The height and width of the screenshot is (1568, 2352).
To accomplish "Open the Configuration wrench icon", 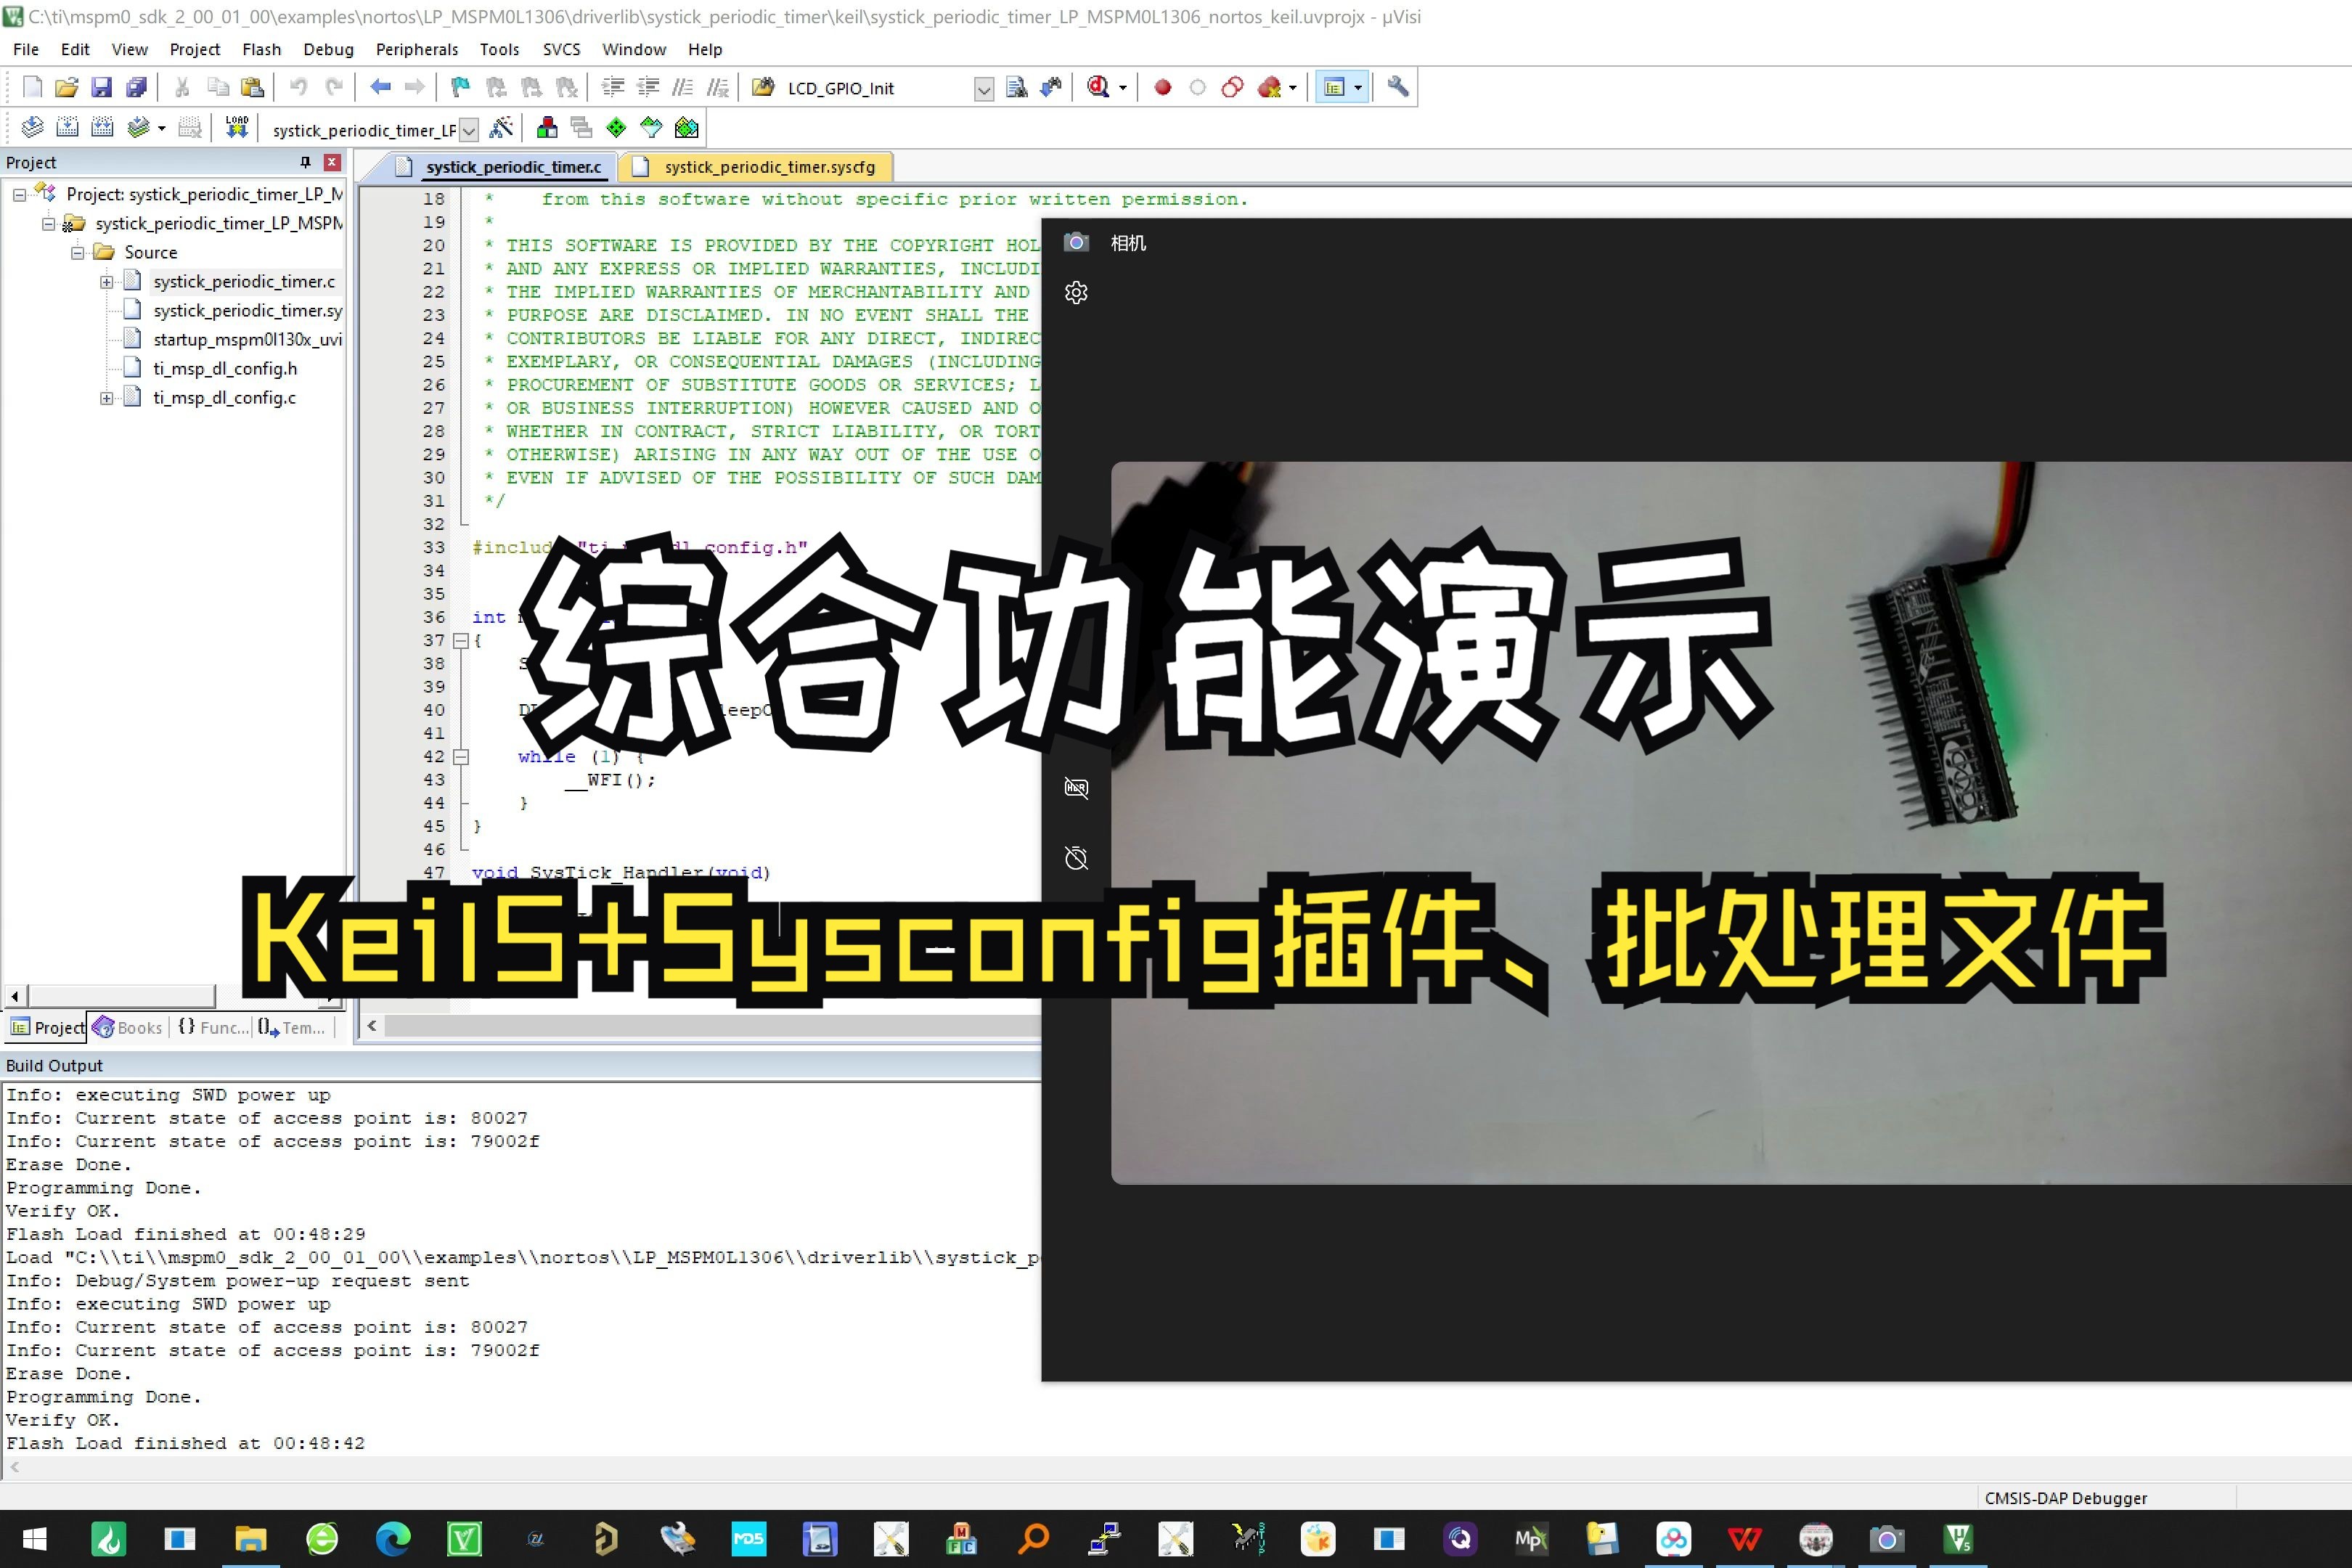I will [1398, 87].
